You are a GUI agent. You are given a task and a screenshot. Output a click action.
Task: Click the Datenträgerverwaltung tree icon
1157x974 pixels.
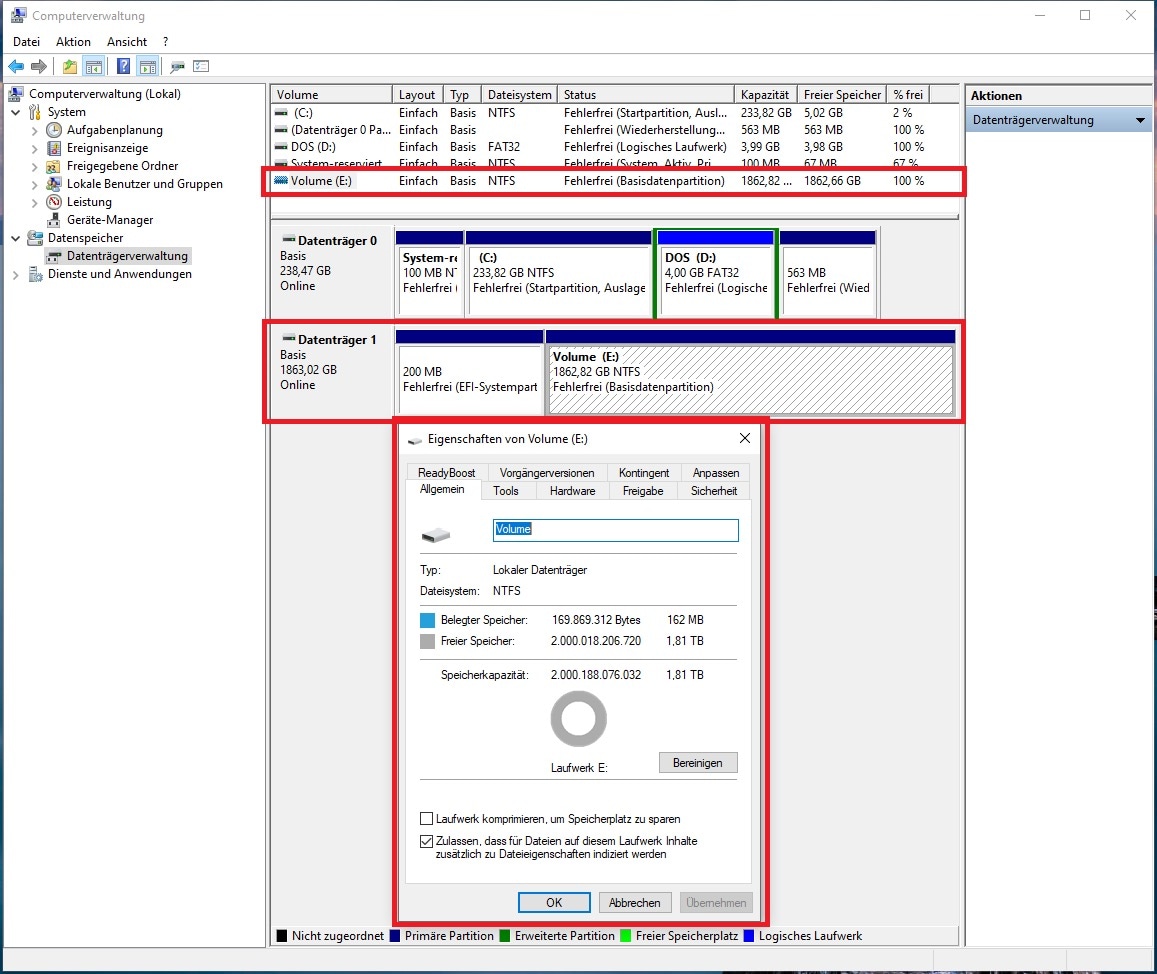54,256
